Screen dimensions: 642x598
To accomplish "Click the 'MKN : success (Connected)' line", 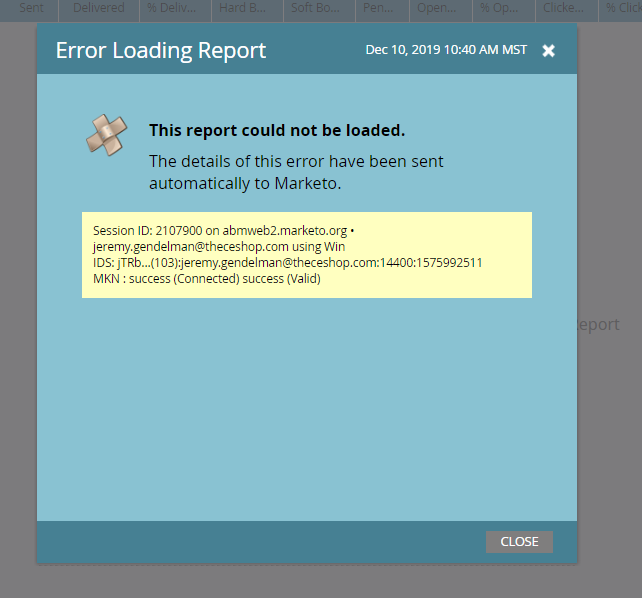I will (207, 278).
